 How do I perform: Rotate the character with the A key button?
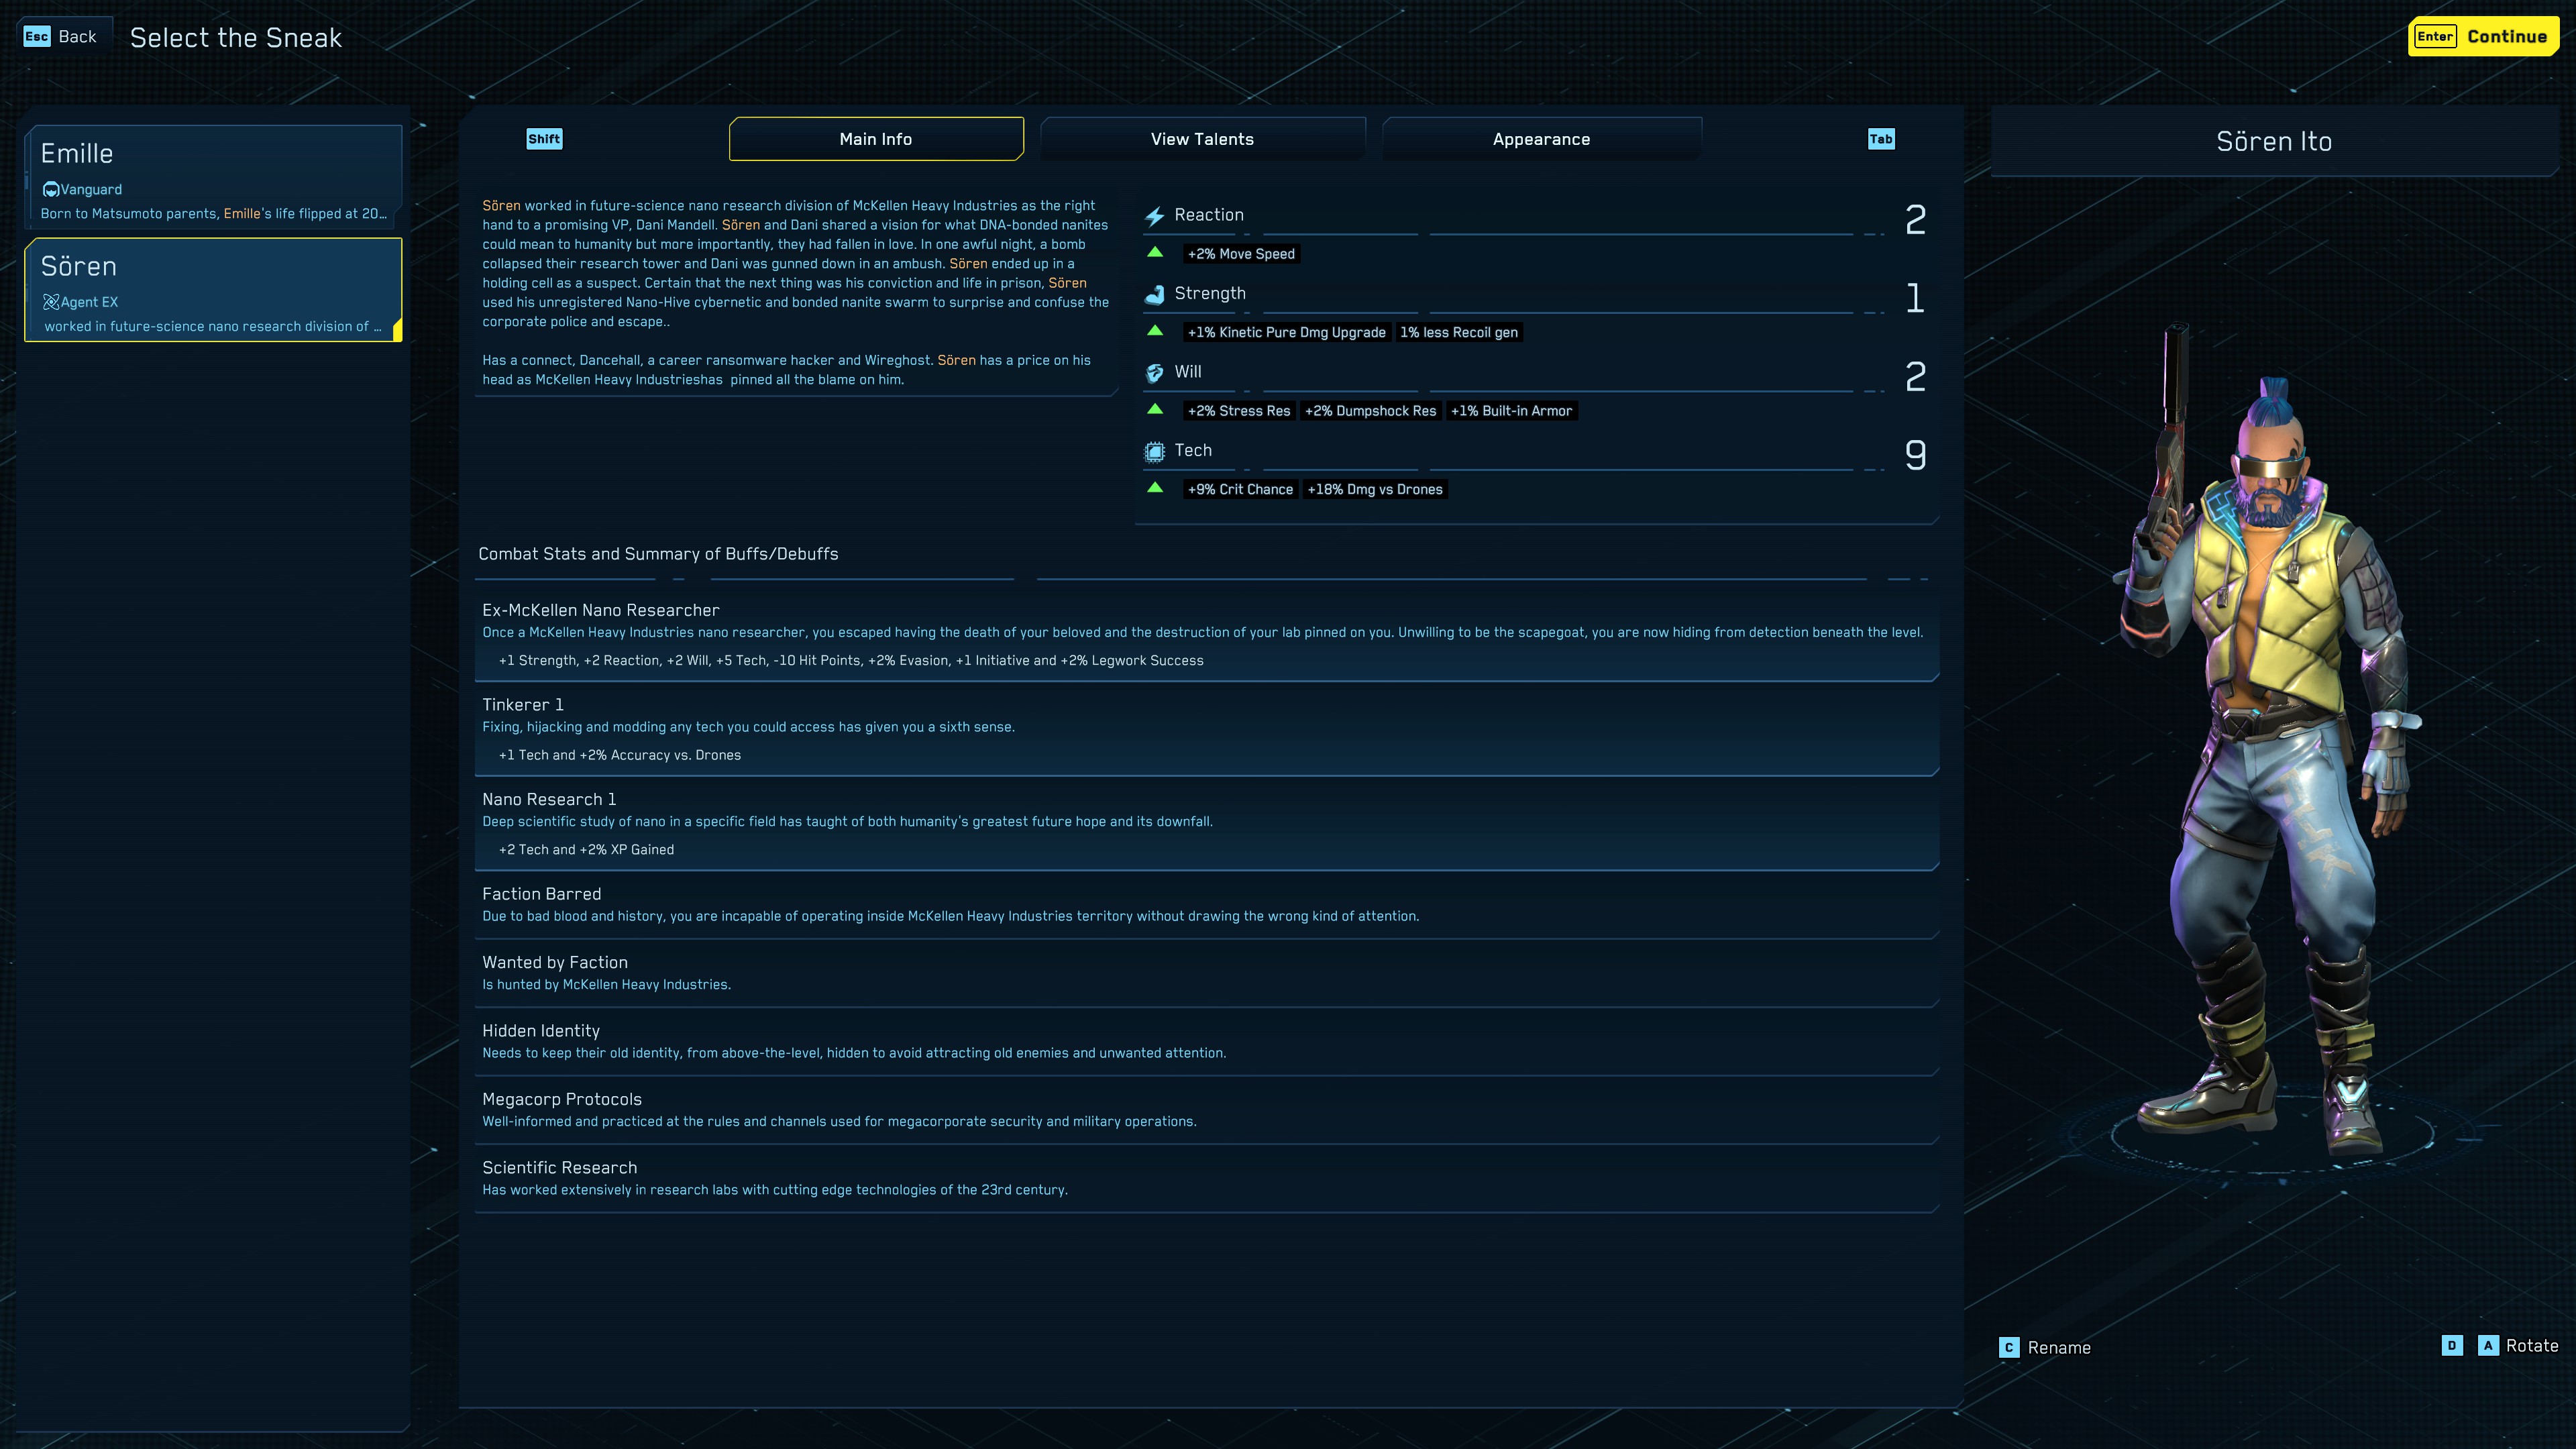[2488, 1345]
